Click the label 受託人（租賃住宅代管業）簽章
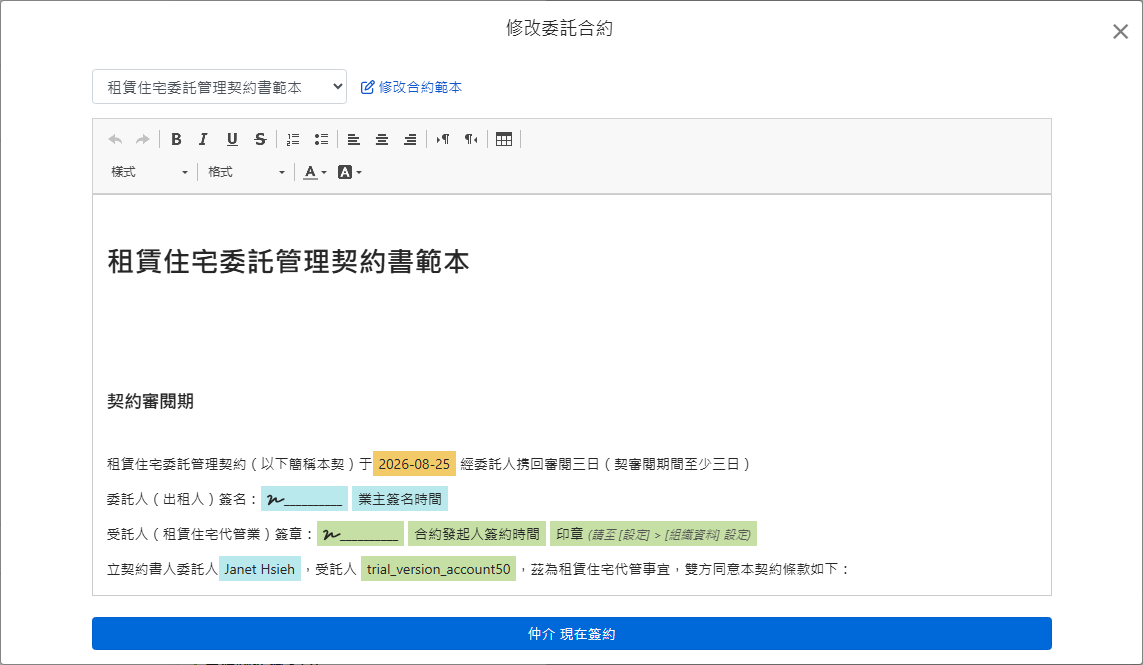 point(205,534)
